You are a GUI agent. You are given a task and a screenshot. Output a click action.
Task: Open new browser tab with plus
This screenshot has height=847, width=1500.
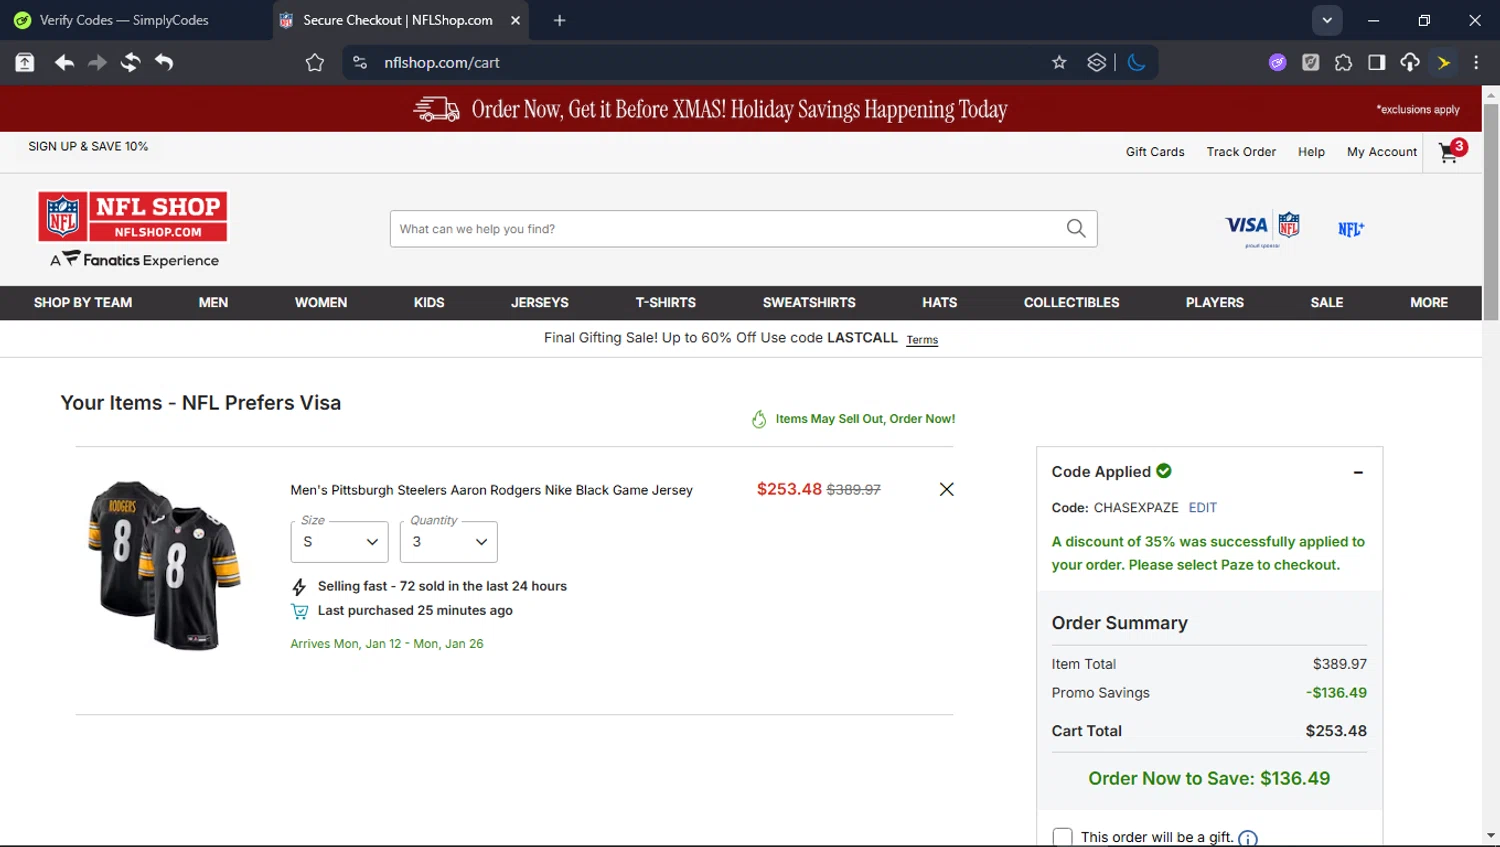pos(559,20)
